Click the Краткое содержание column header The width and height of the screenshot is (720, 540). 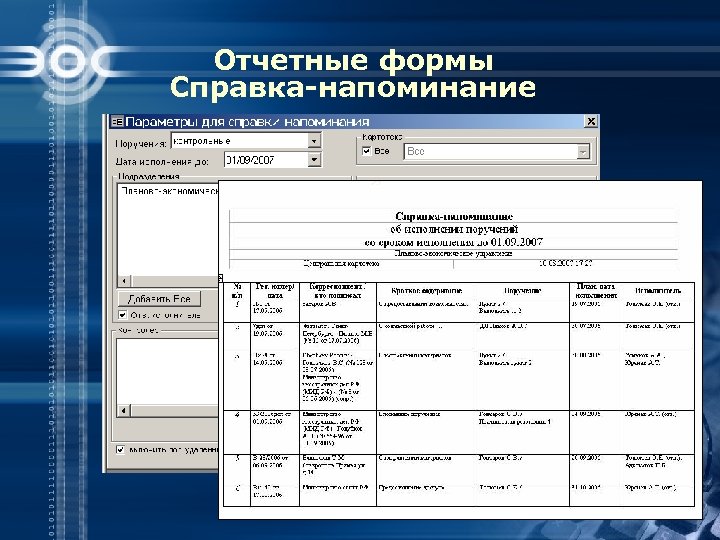point(427,291)
